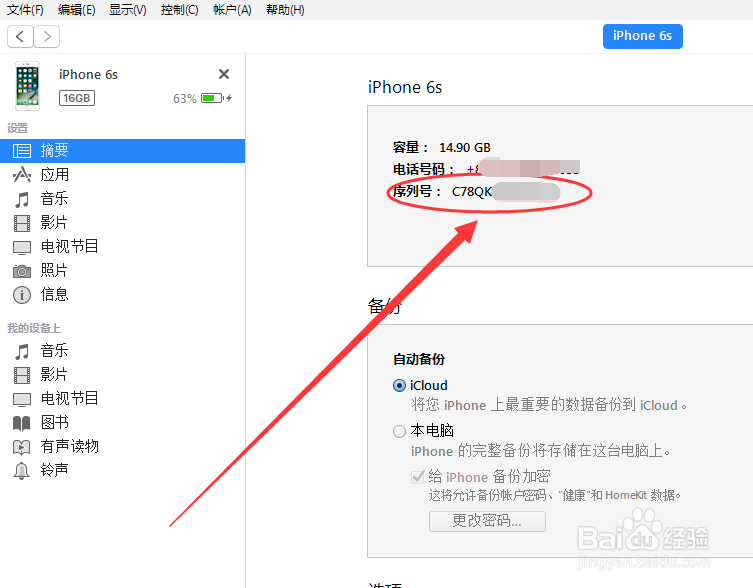Click the 自动备份 heading text
Image resolution: width=753 pixels, height=588 pixels.
[419, 359]
